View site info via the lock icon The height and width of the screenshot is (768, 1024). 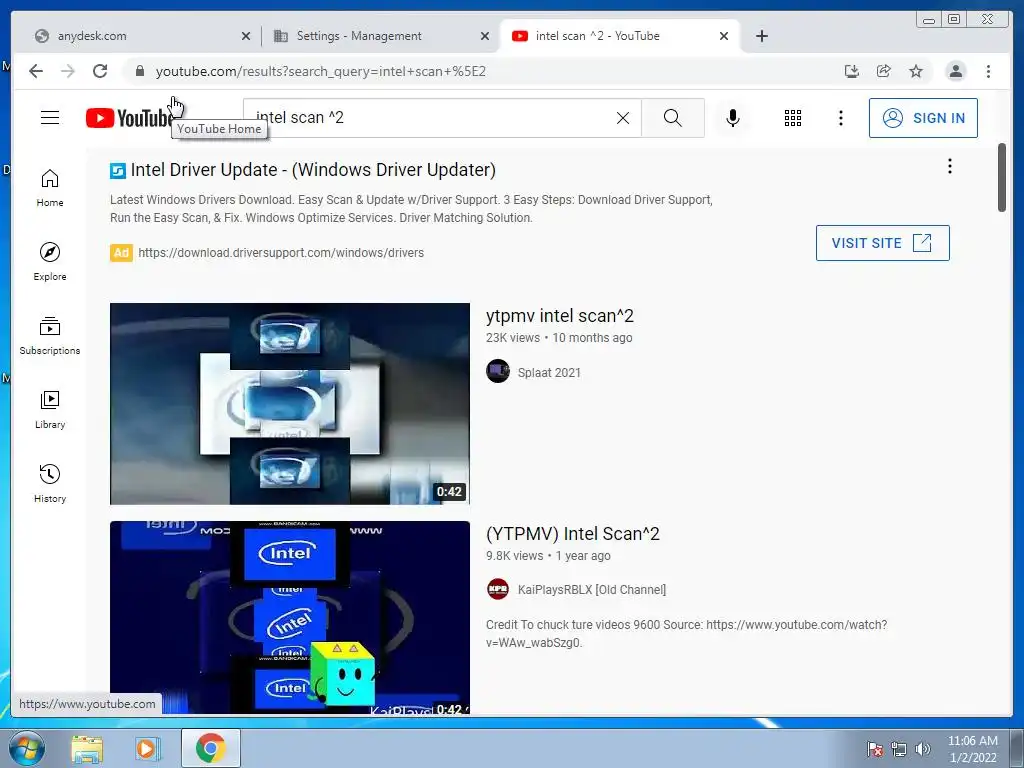139,71
